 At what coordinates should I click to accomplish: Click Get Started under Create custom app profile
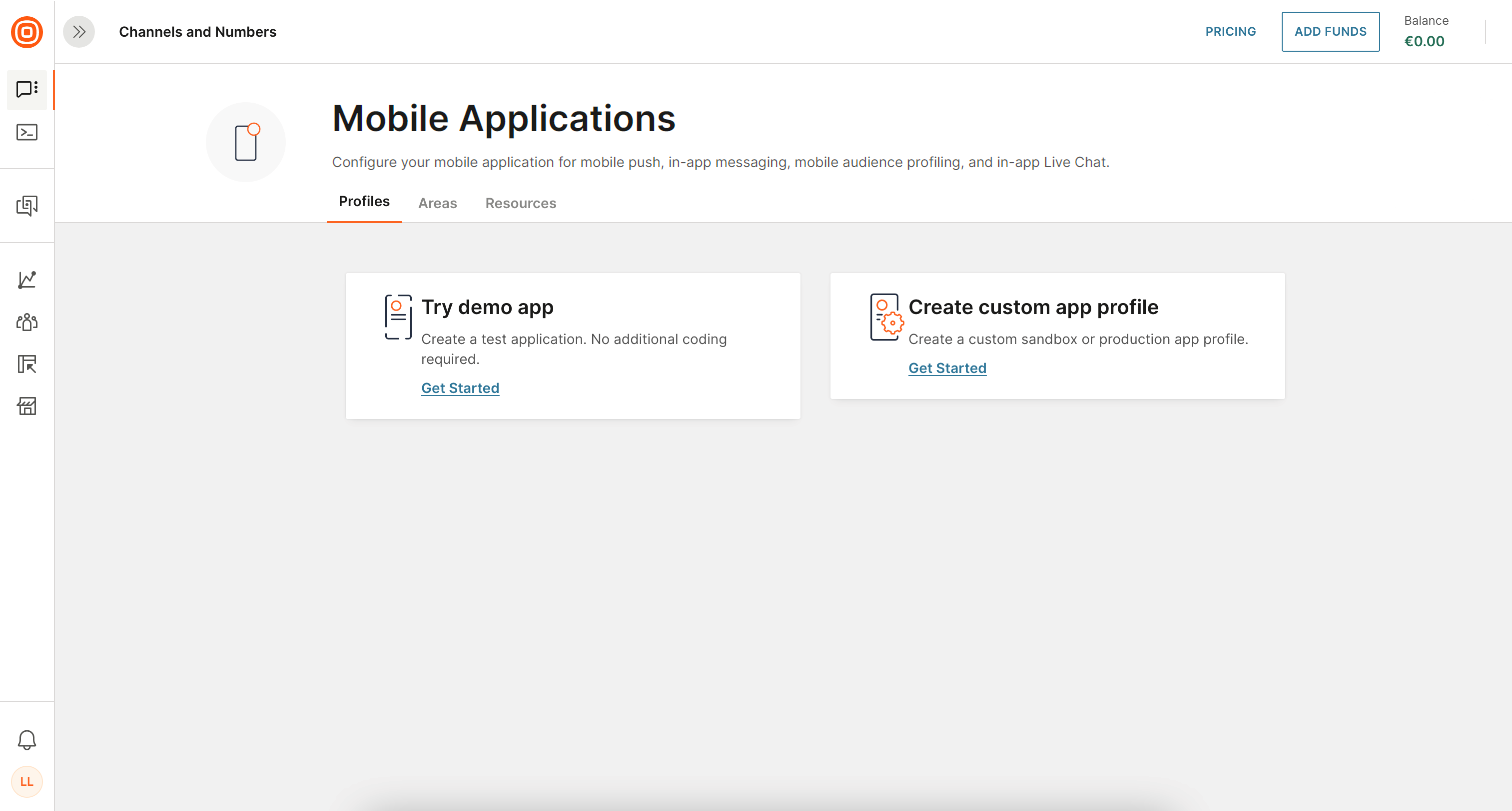click(x=947, y=368)
